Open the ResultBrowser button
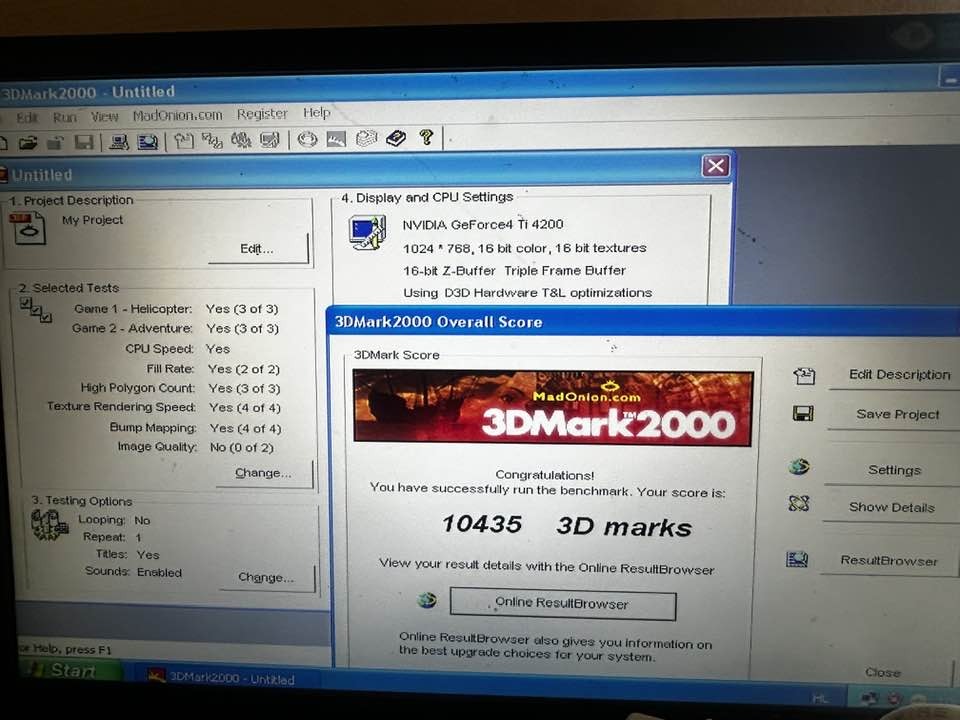 [x=888, y=561]
